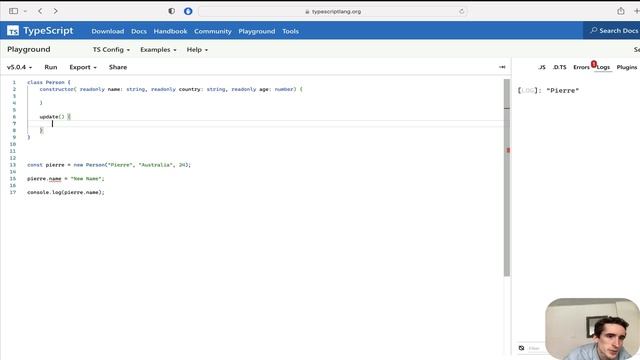Expand the Help dropdown
The image size is (640, 360).
pyautogui.click(x=197, y=49)
